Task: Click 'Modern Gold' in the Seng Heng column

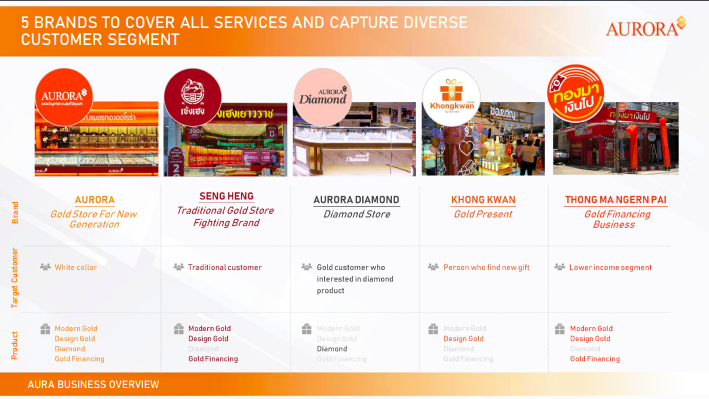Action: [209, 328]
